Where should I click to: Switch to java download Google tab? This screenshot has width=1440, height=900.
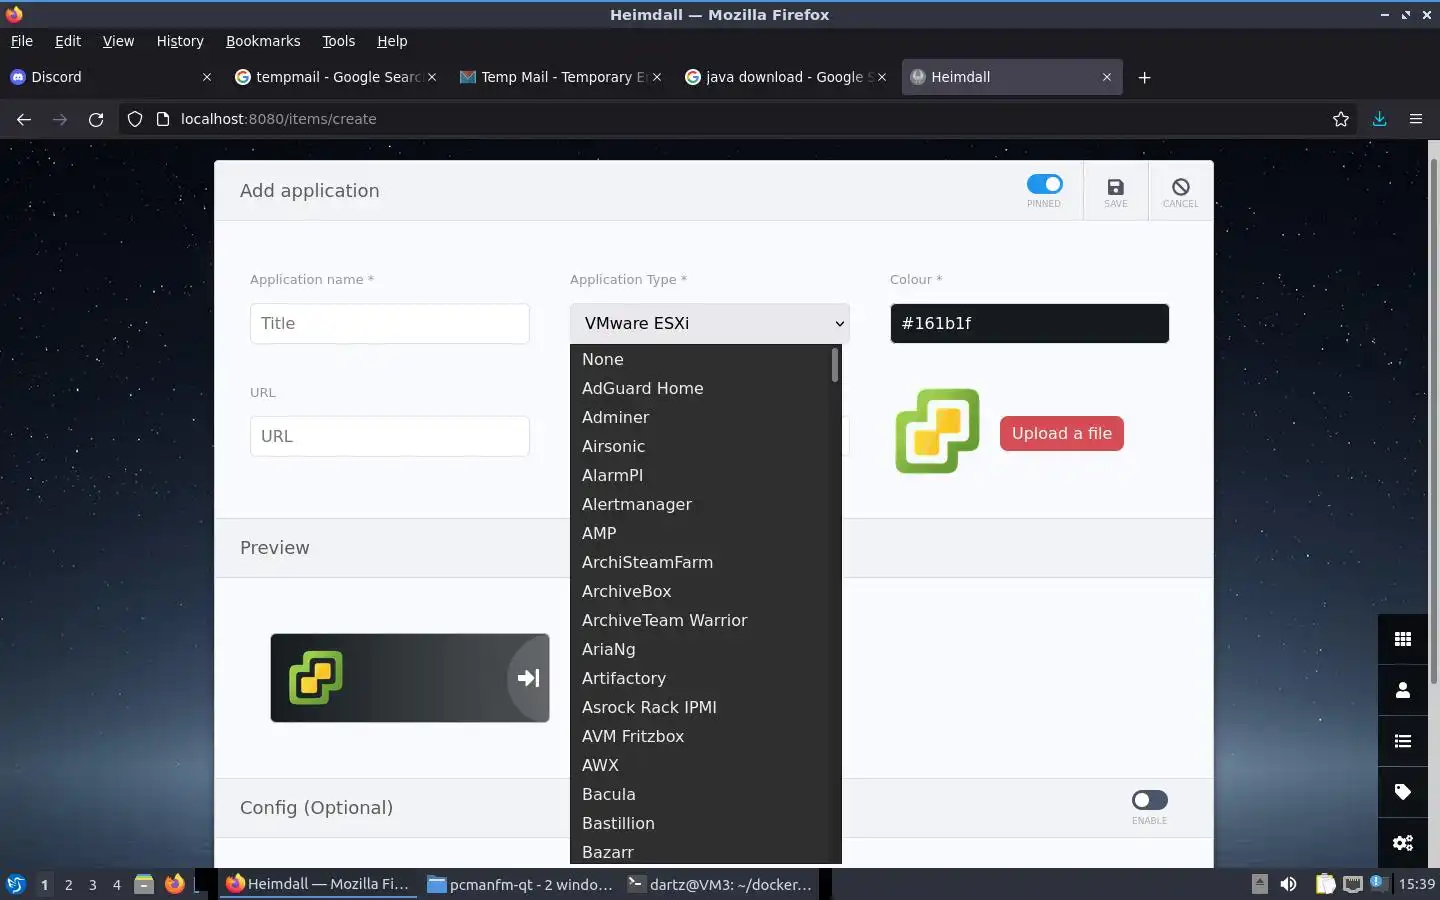click(x=785, y=77)
